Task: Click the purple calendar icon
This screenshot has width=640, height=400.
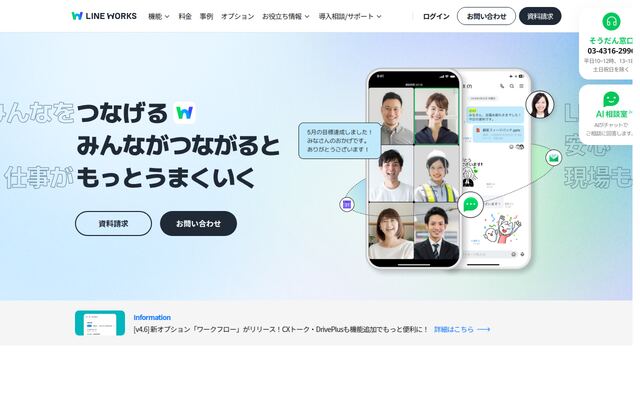Action: (347, 204)
